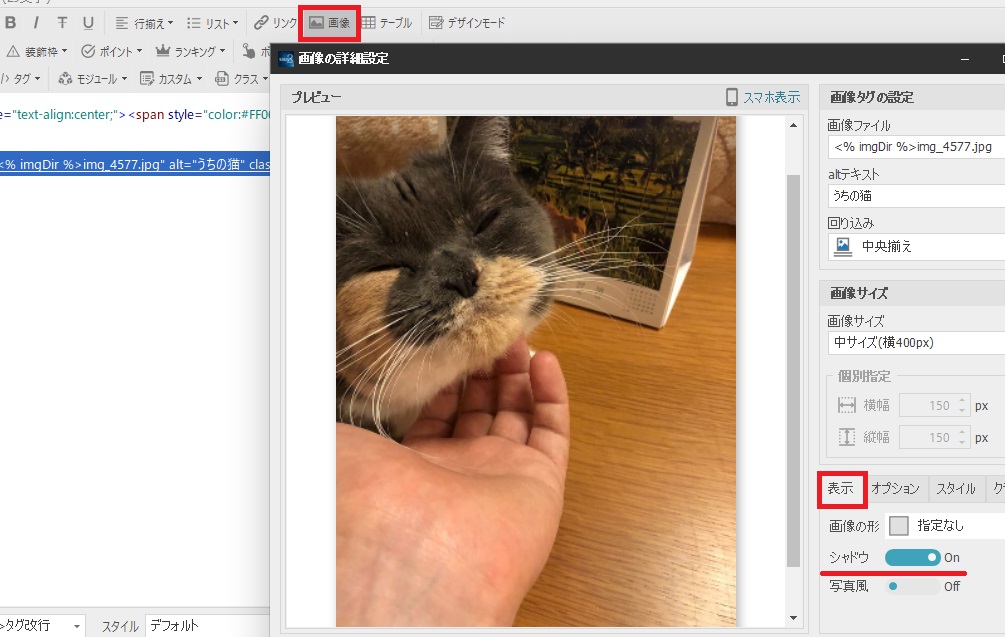Click the 縦幅 height stepper arrows

962,438
